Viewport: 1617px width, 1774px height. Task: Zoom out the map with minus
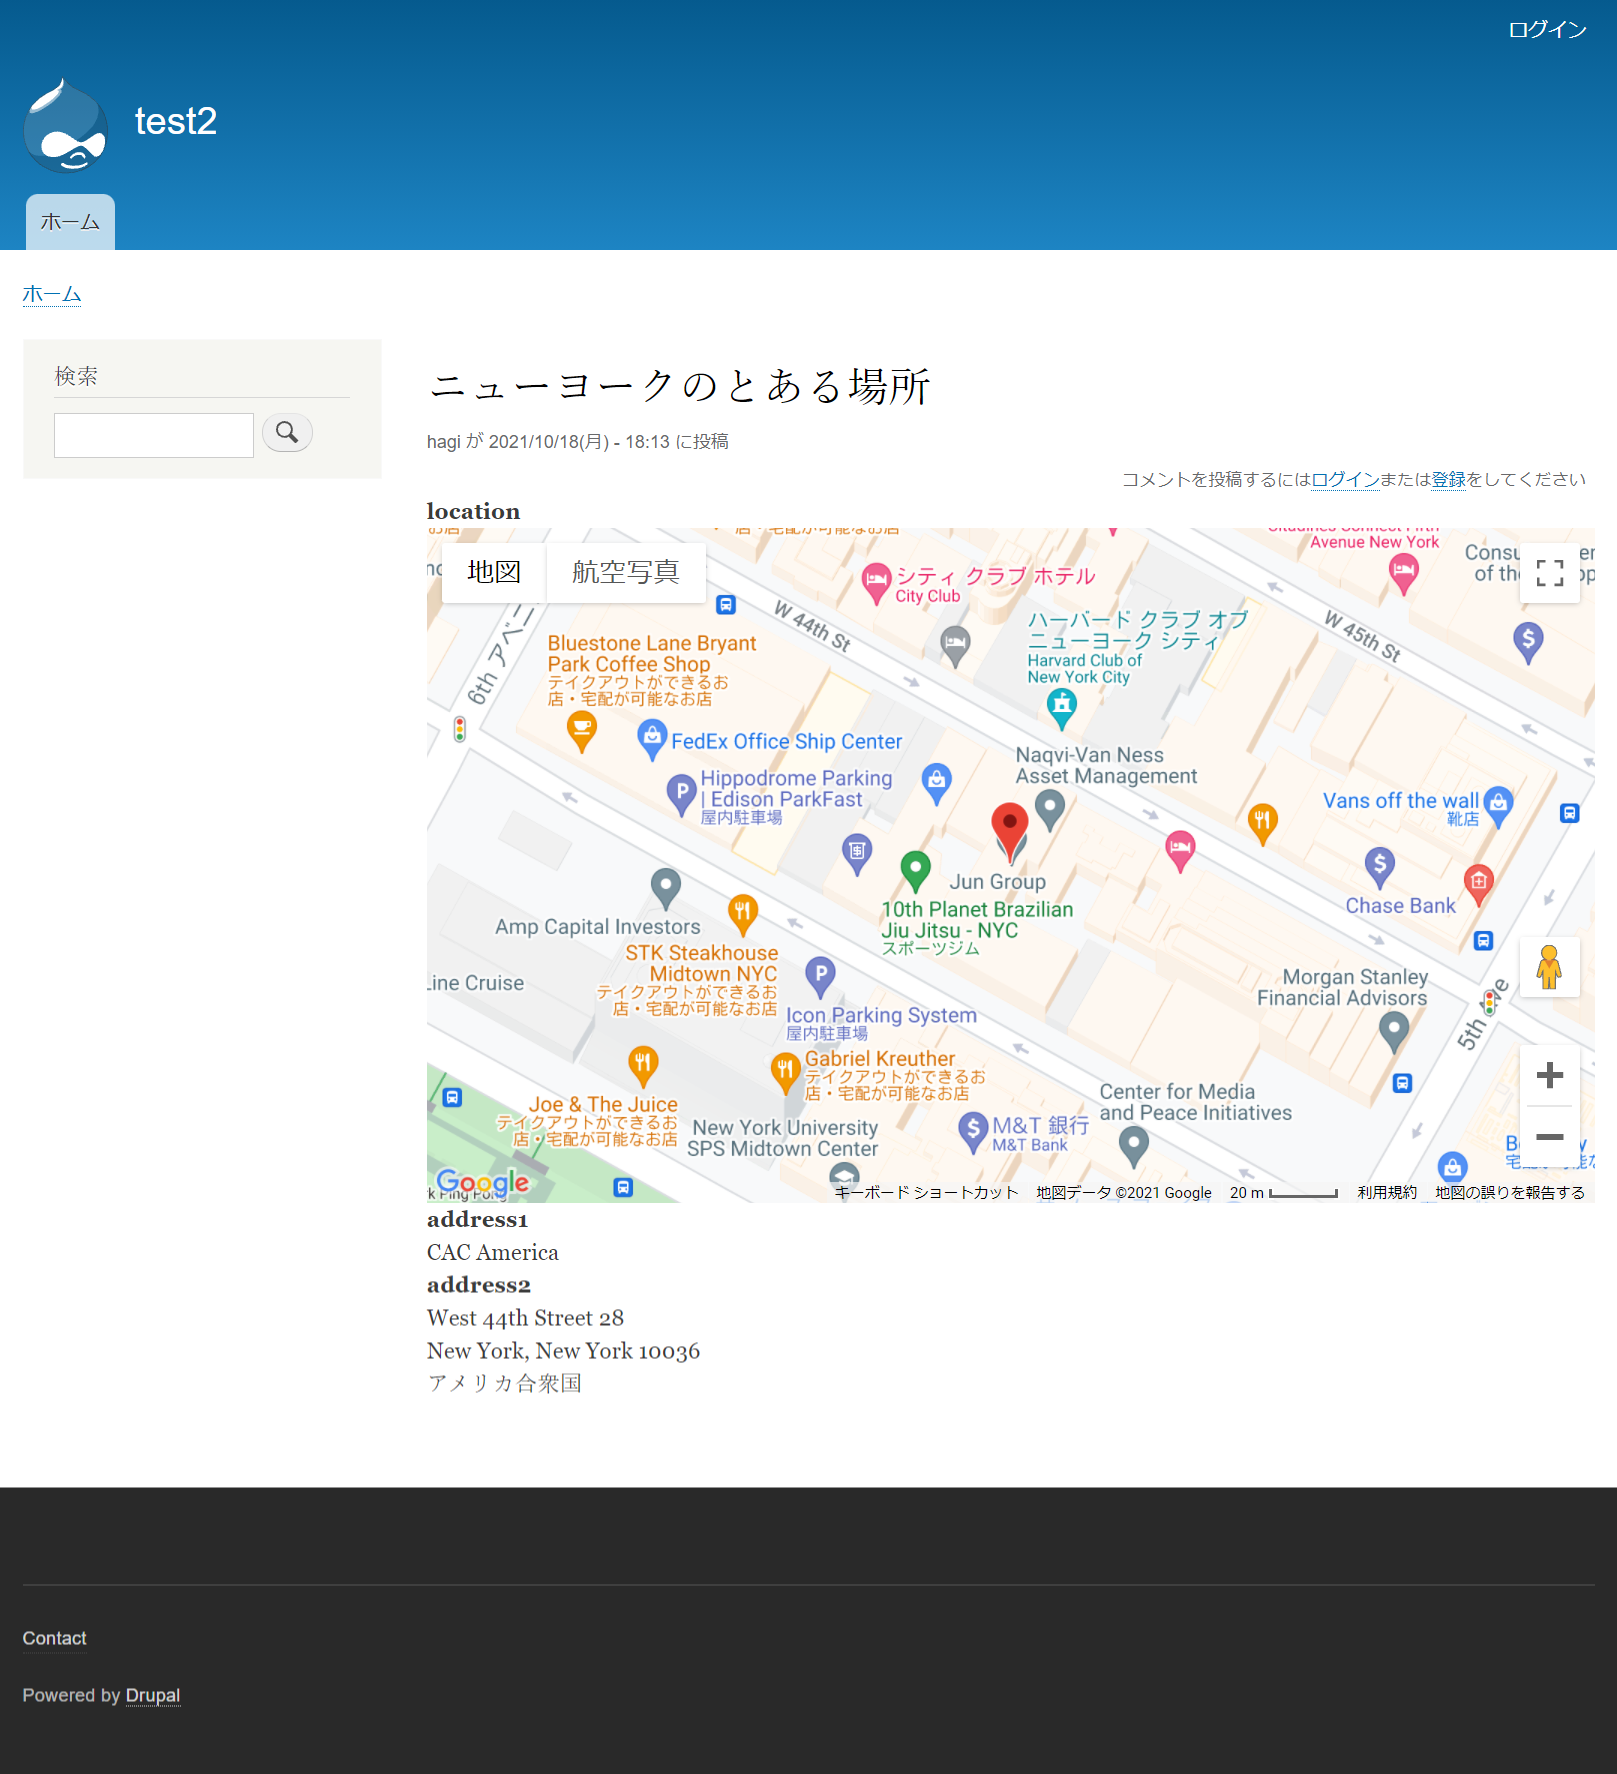(x=1549, y=1137)
